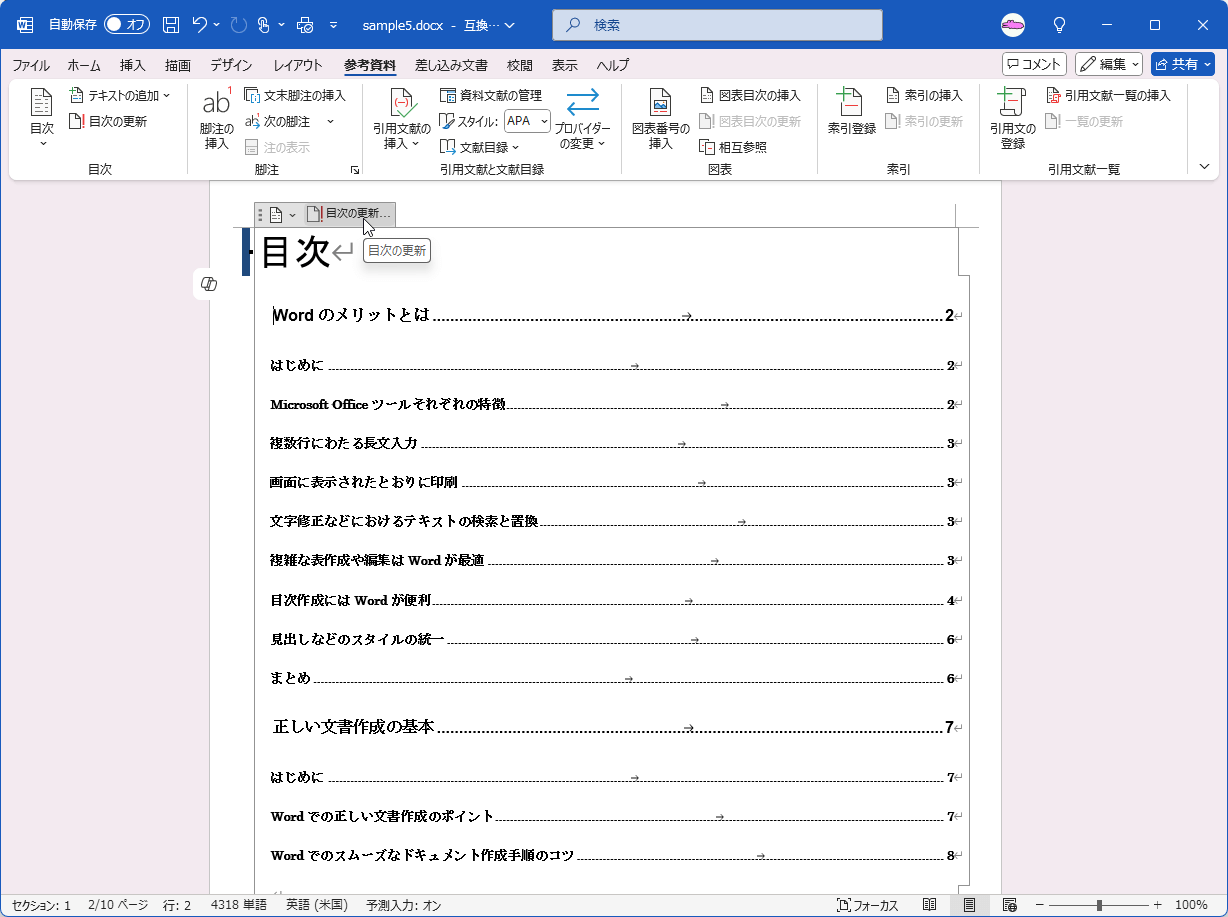Click 引用文献一覧の挿入

click(x=1108, y=95)
